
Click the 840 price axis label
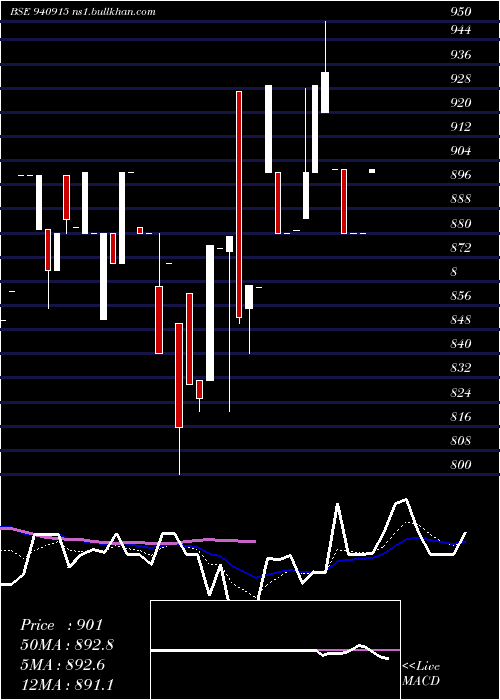click(x=461, y=344)
